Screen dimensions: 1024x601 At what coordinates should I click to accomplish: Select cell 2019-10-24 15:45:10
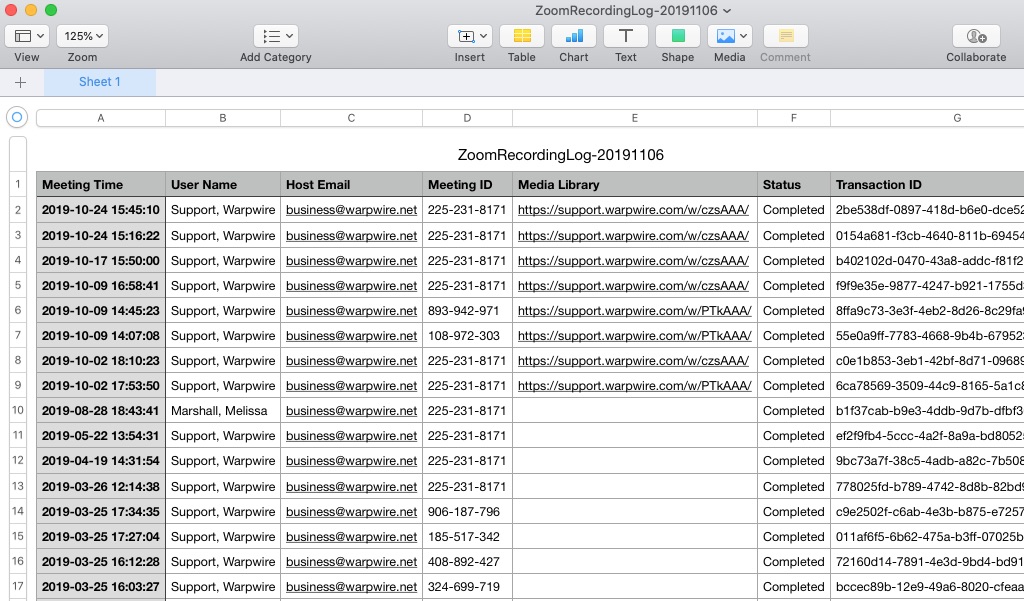point(101,210)
